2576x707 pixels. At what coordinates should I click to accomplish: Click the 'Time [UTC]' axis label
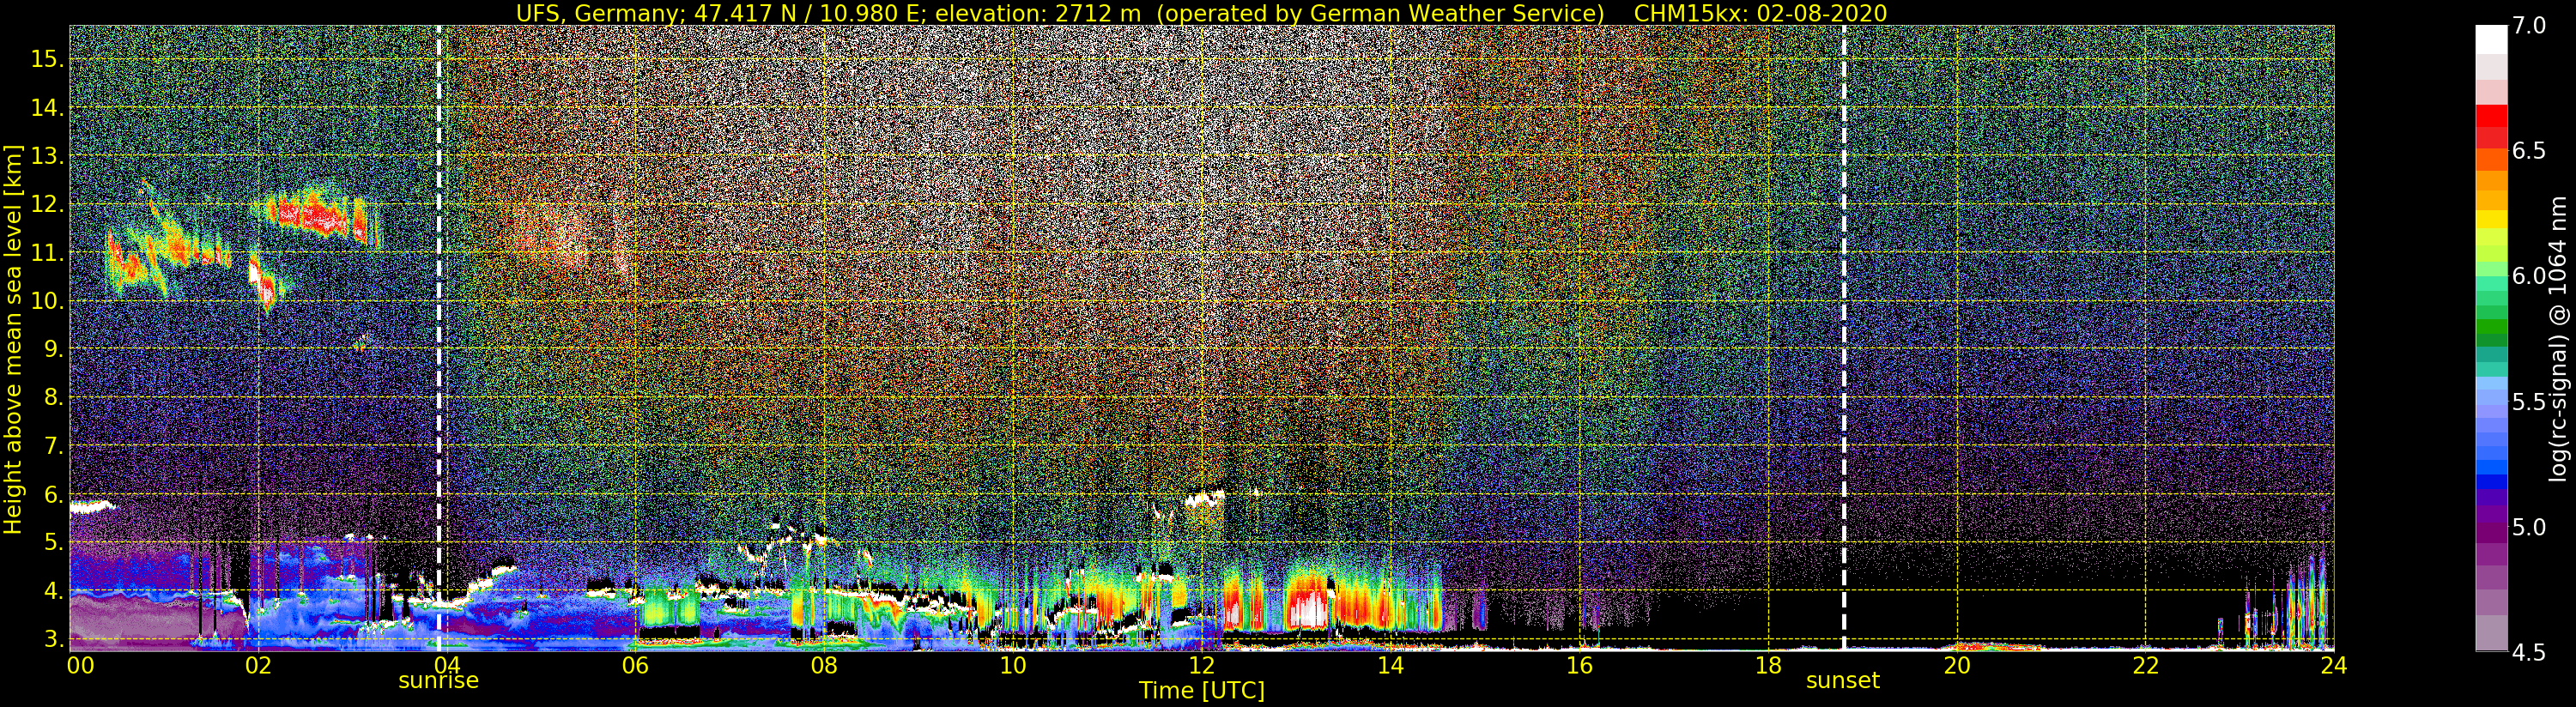pyautogui.click(x=1202, y=691)
